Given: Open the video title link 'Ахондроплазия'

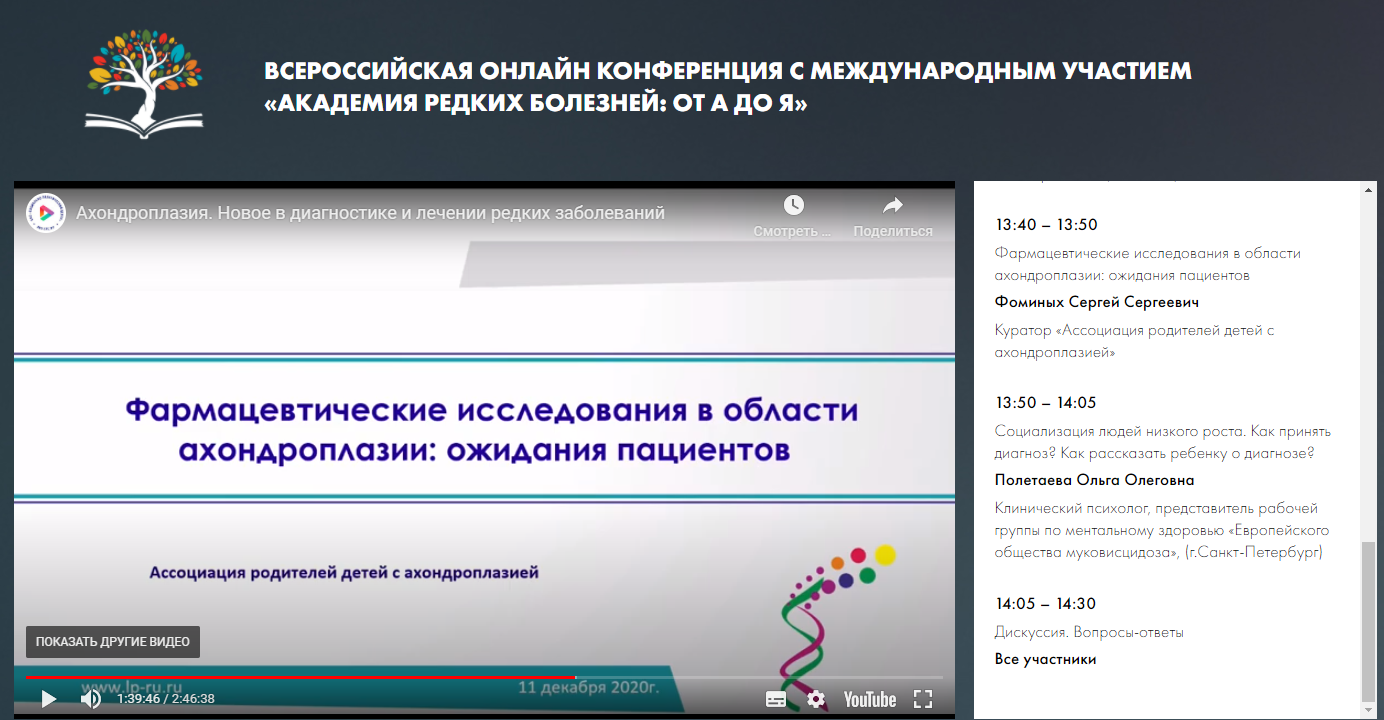Looking at the screenshot, I should 370,213.
